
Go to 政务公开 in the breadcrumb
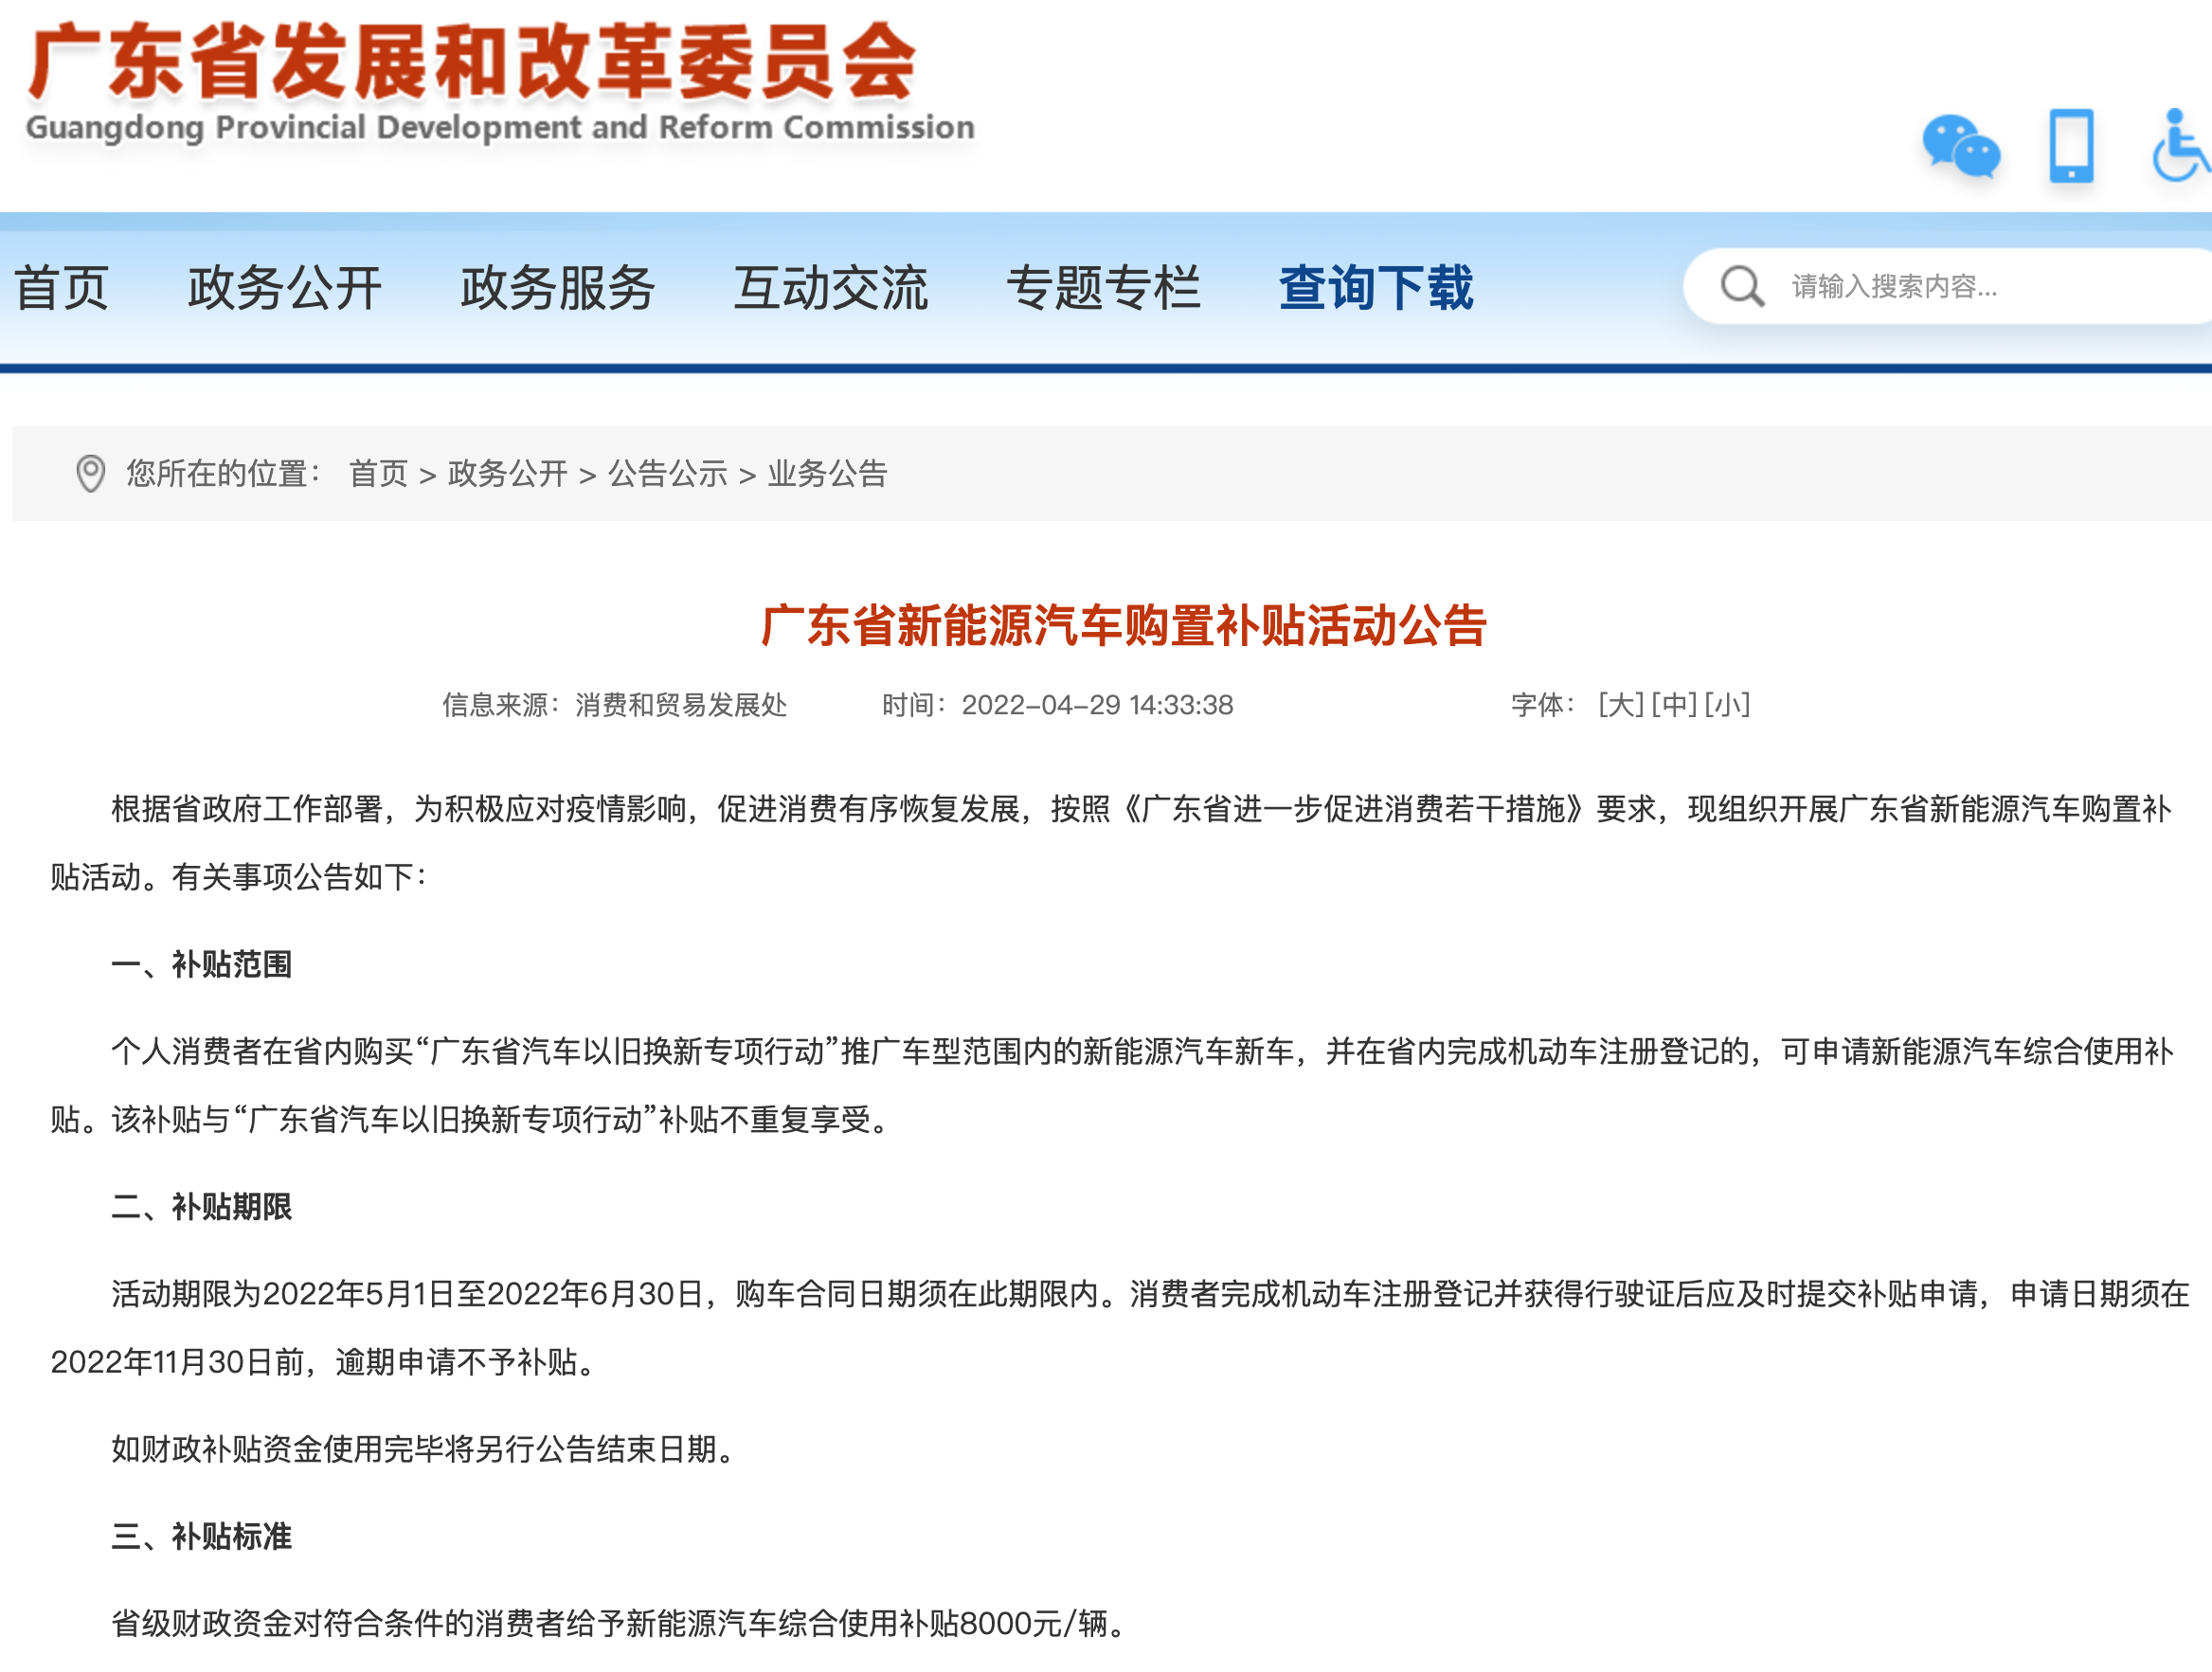pos(508,474)
